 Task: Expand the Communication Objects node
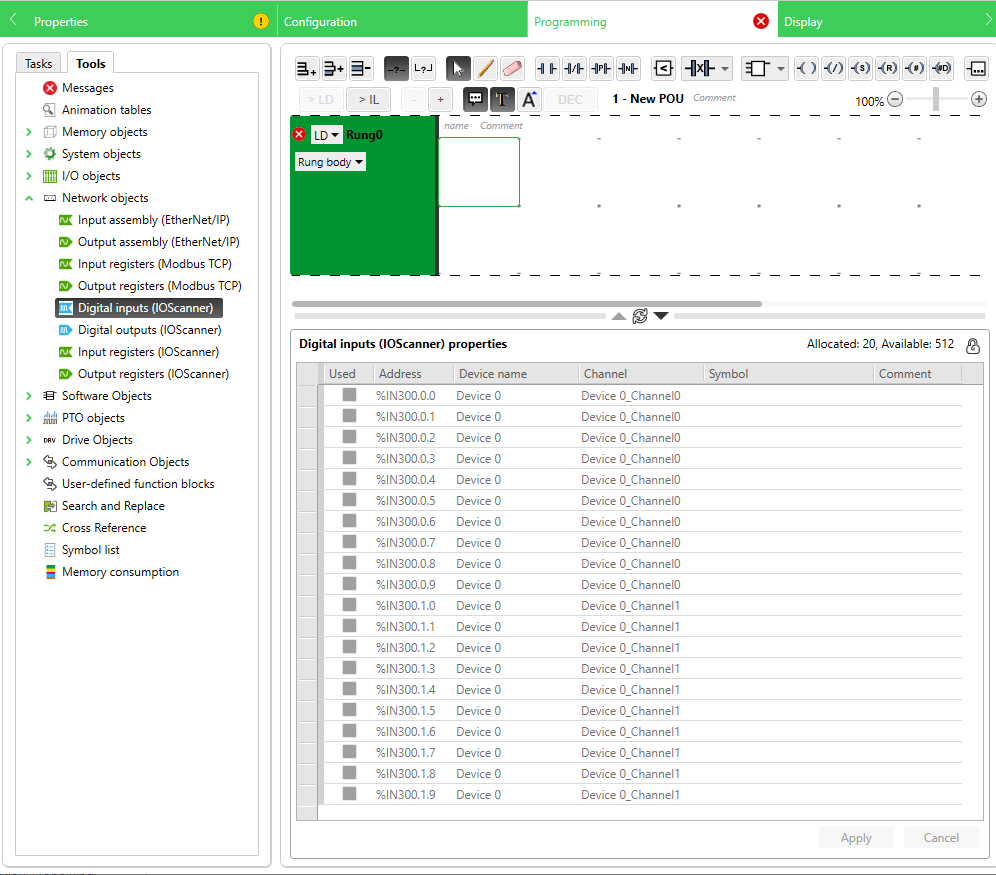29,462
